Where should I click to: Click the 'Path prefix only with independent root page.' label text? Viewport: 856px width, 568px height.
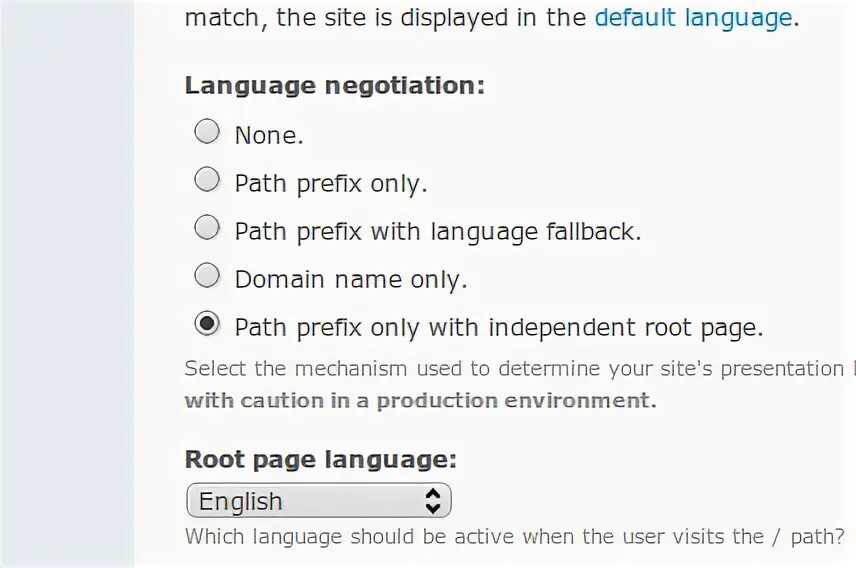click(x=498, y=327)
